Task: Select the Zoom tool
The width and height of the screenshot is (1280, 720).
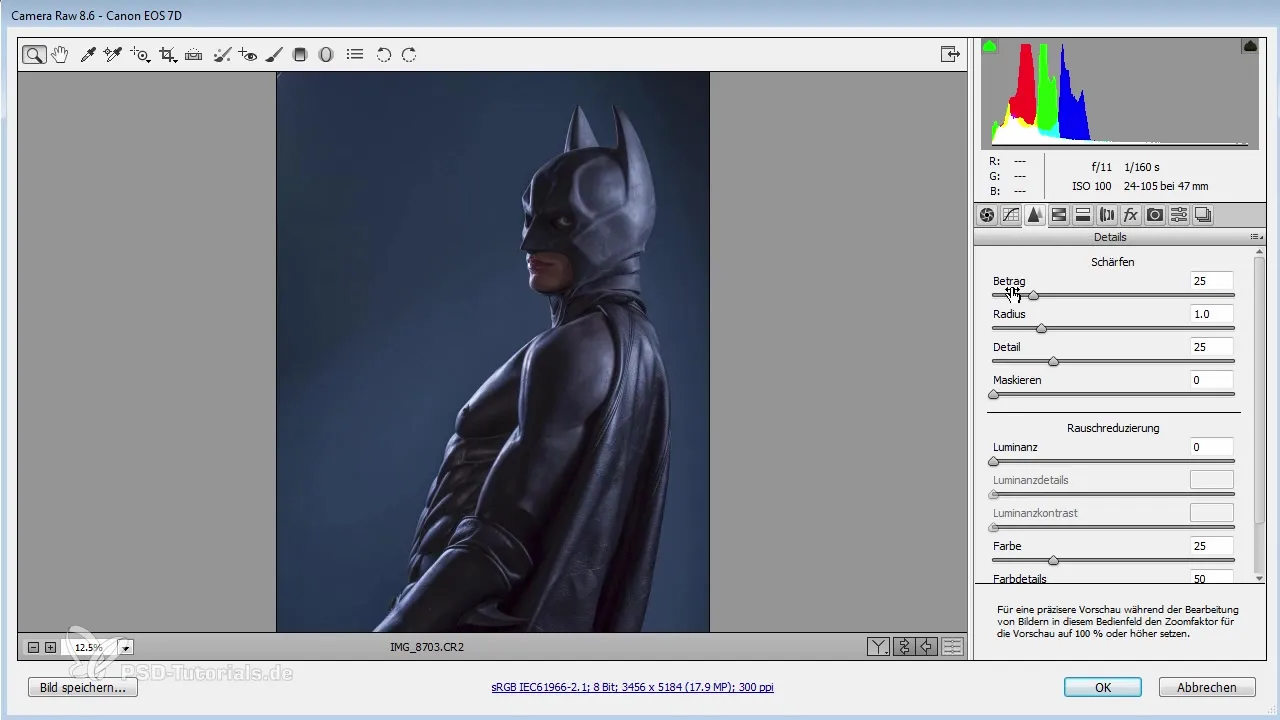Action: coord(34,55)
